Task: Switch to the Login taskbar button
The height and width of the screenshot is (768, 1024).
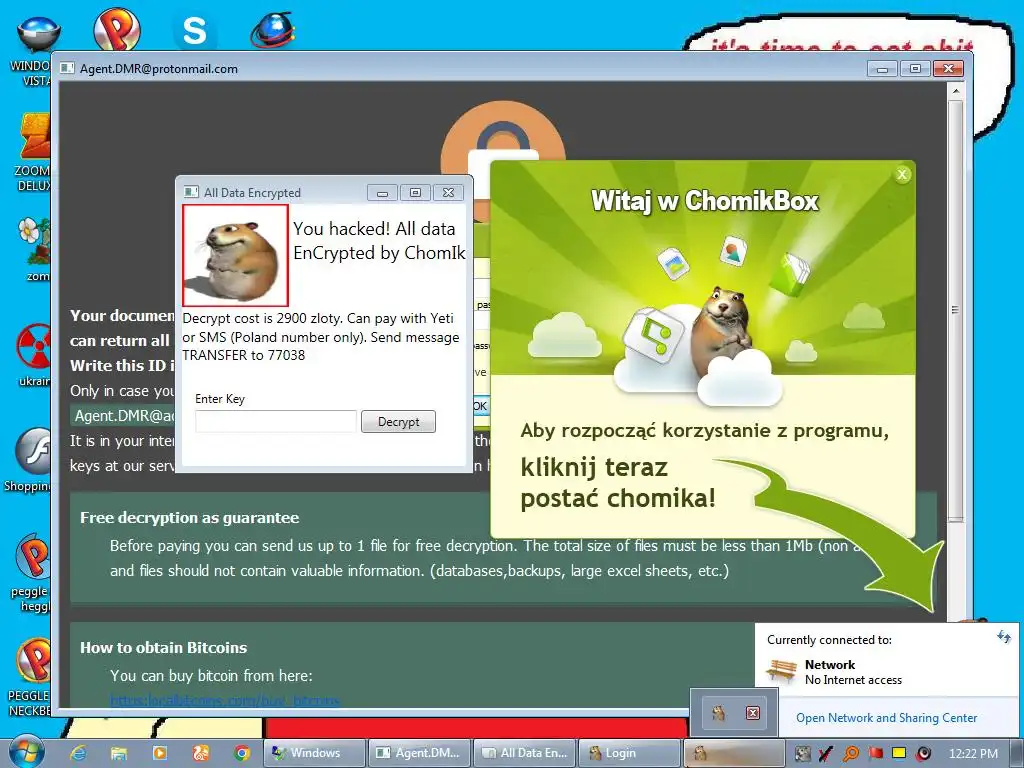Action: pos(628,753)
